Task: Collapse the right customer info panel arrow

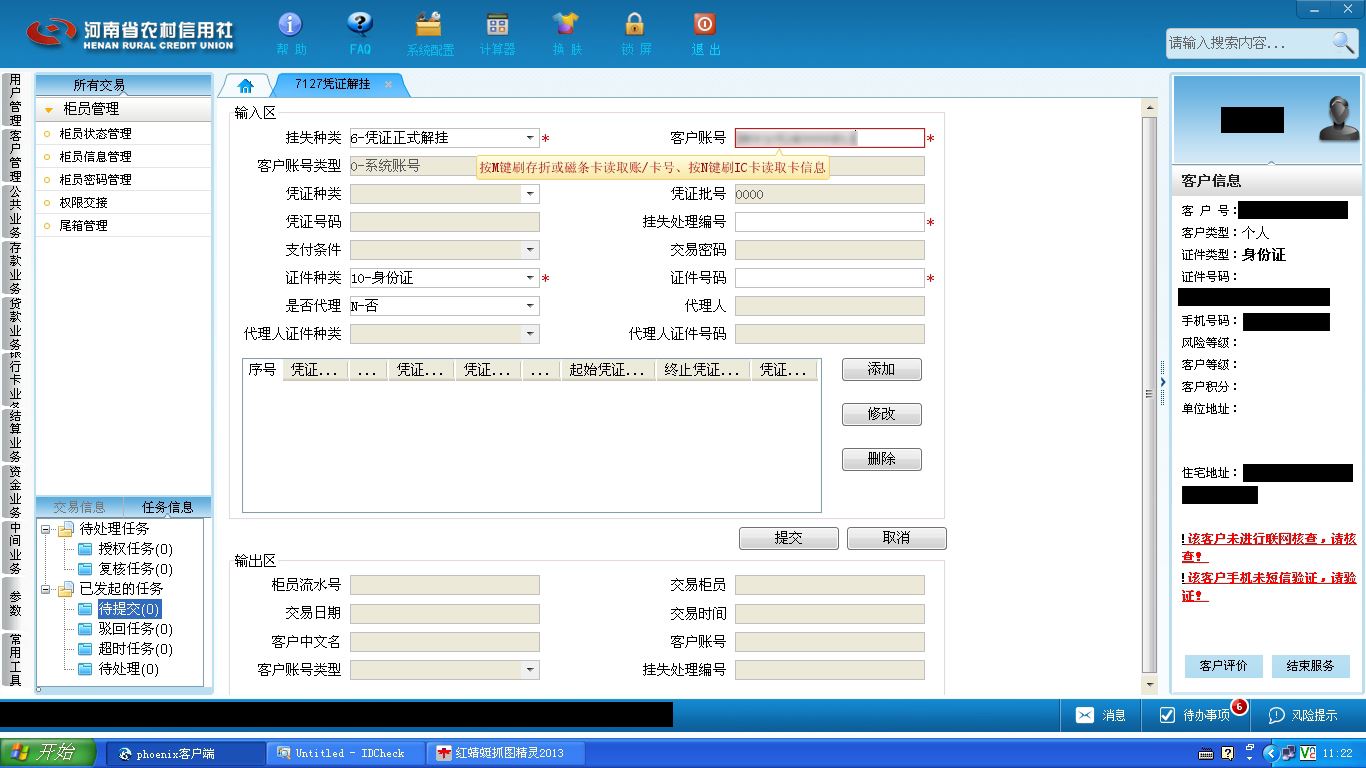Action: (1162, 382)
